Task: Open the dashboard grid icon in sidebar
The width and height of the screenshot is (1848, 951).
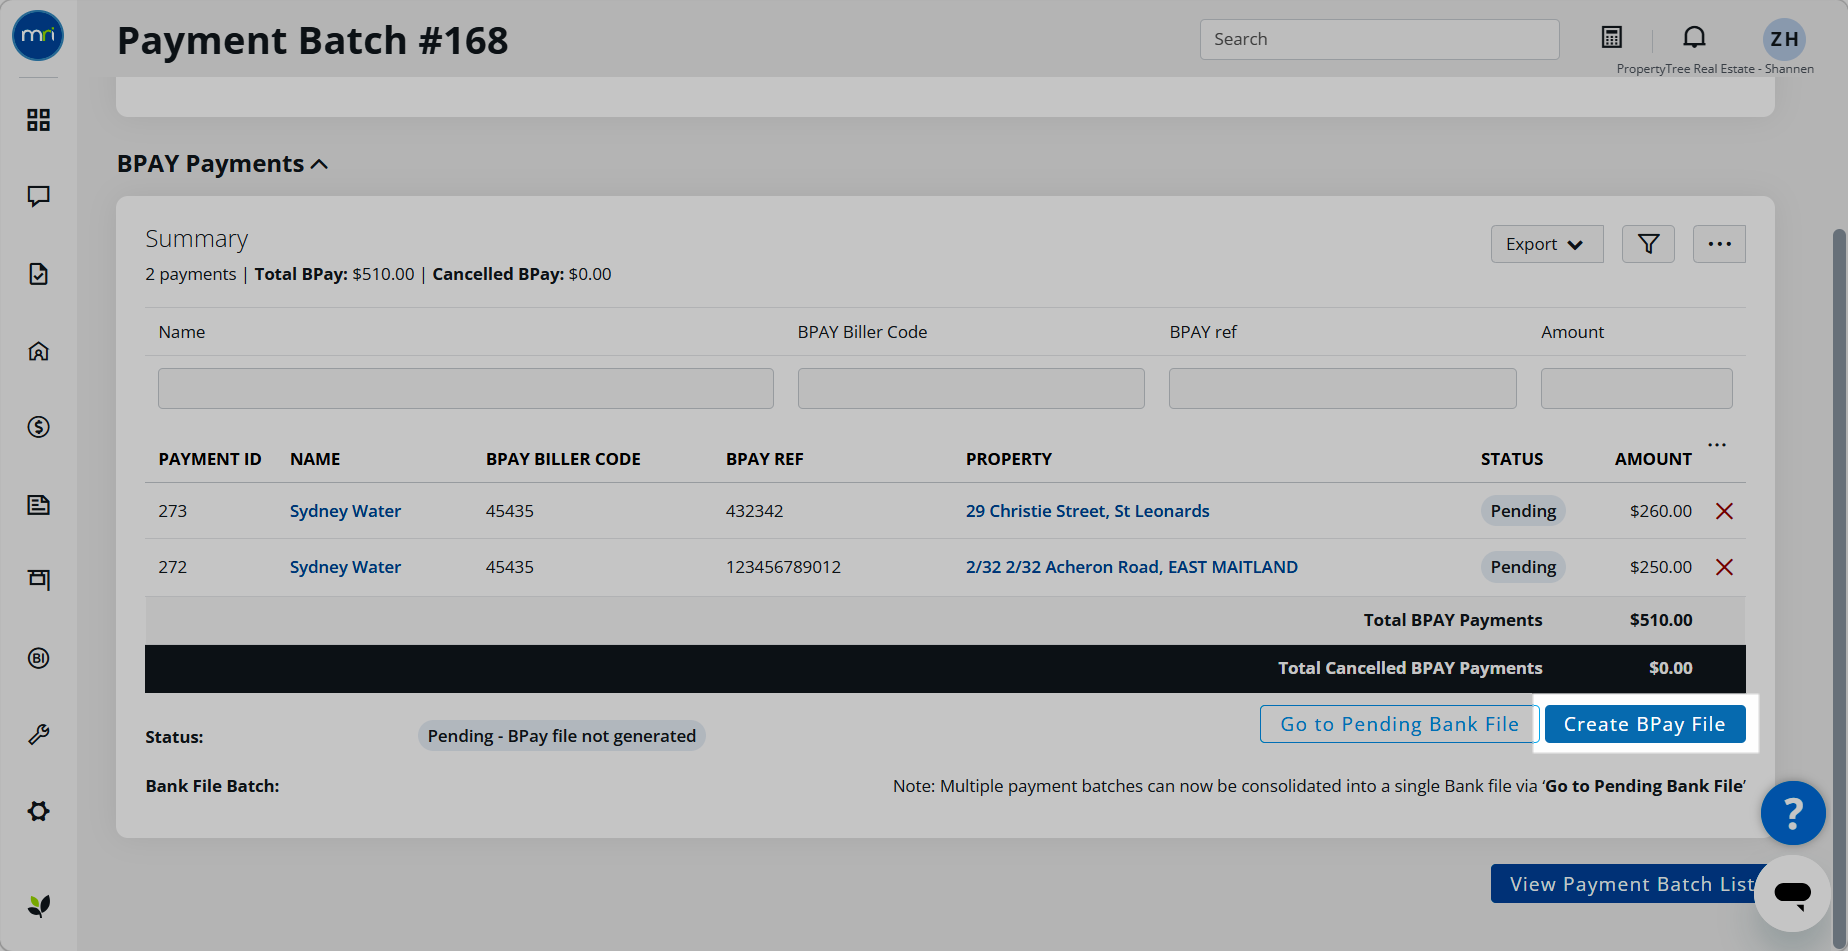Action: (x=38, y=120)
